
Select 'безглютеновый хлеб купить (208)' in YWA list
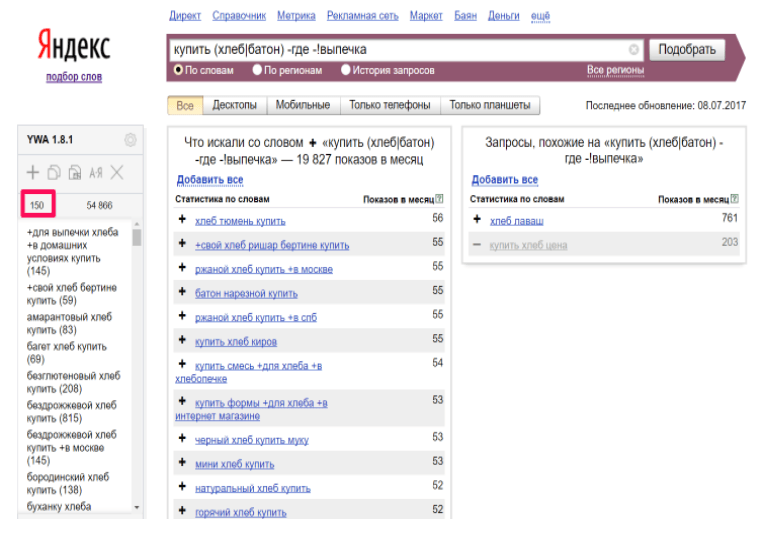(73, 382)
